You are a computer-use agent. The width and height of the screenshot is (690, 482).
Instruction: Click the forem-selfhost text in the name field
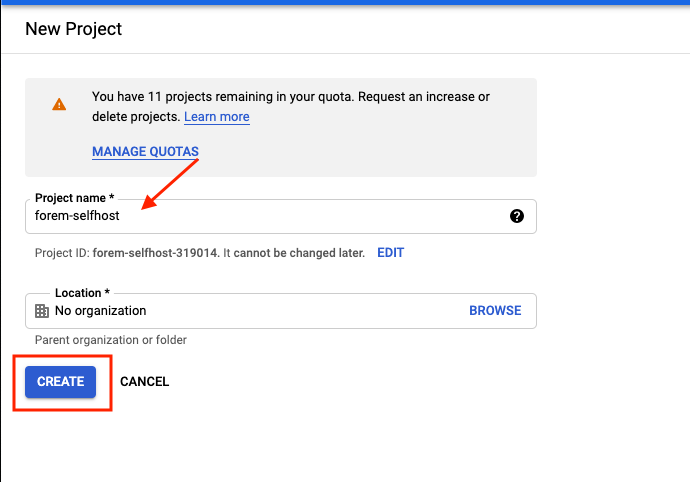pos(77,216)
